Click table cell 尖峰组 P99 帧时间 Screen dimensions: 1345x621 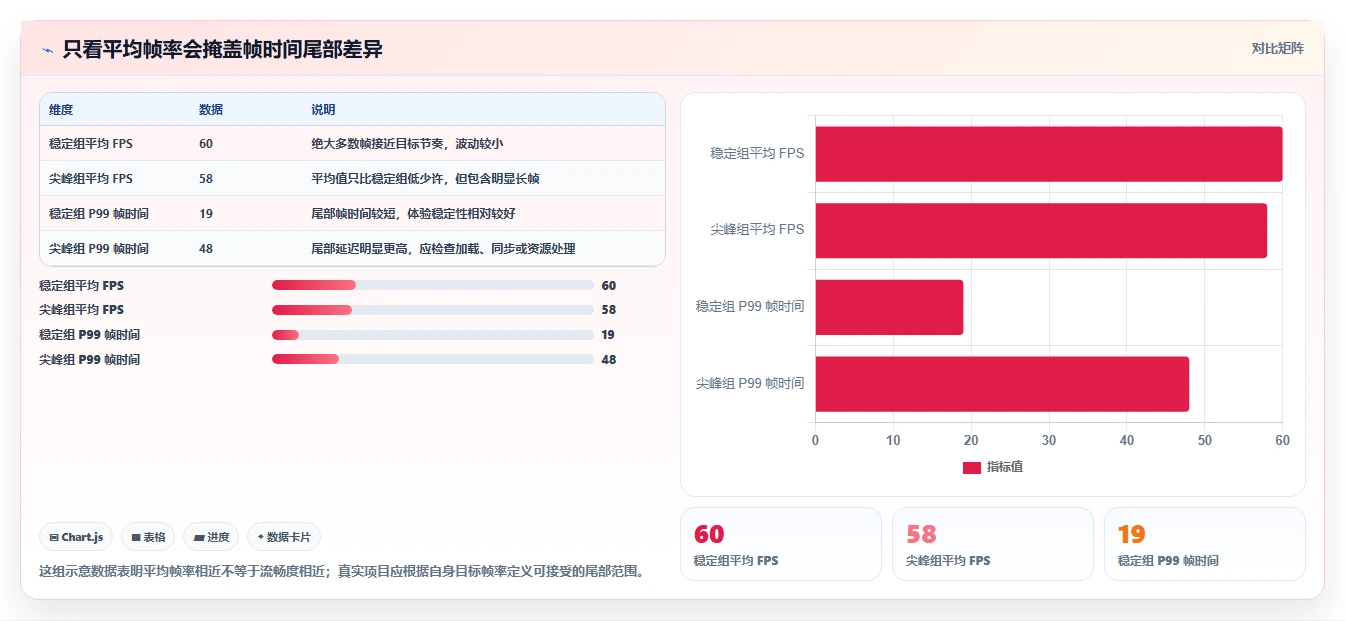point(99,249)
